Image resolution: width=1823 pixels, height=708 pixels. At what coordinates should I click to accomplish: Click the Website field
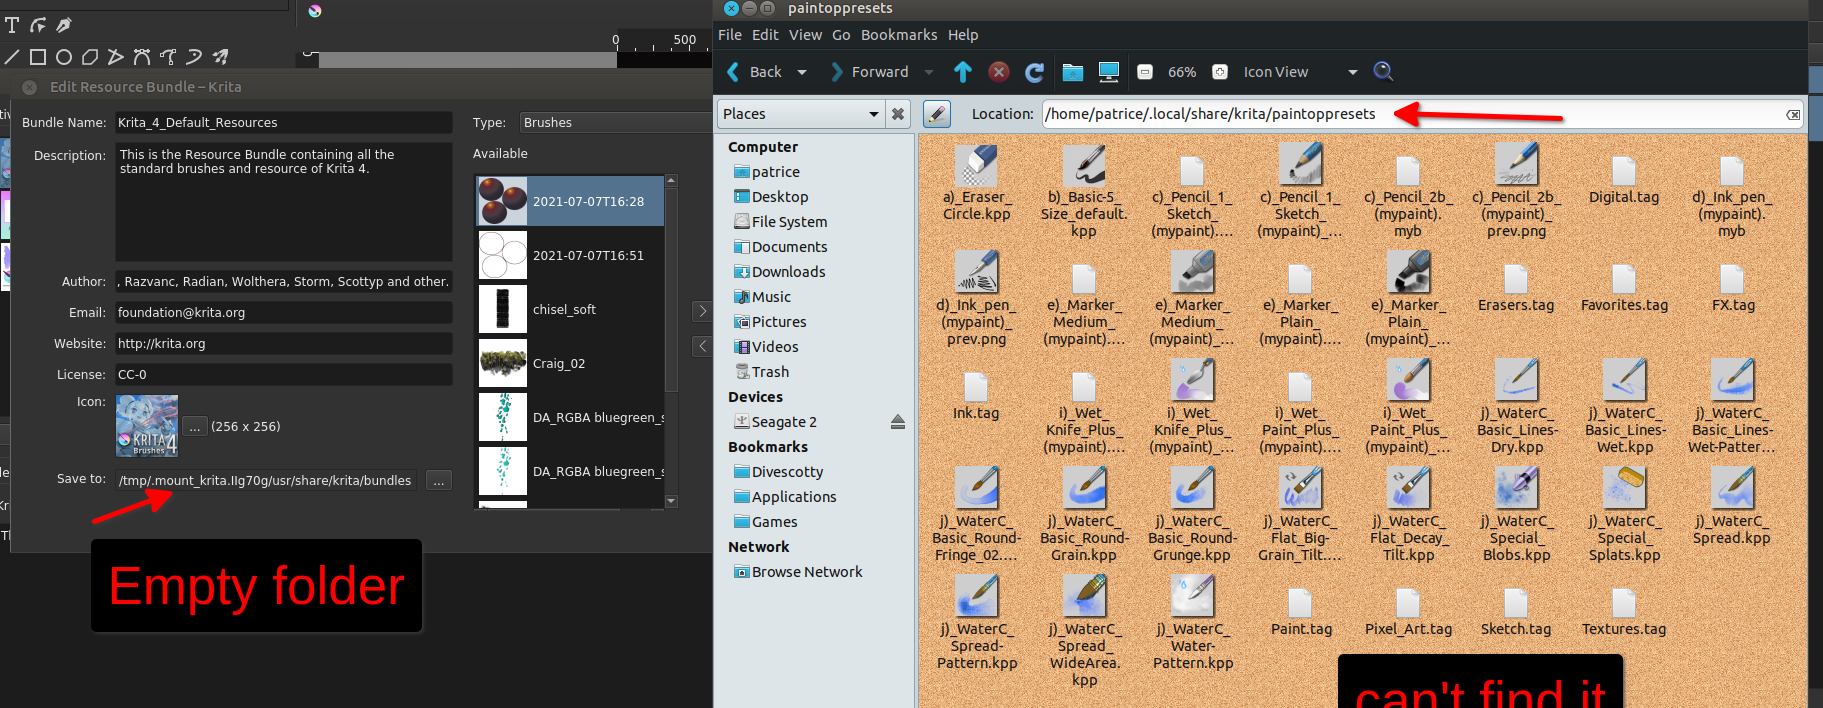283,344
